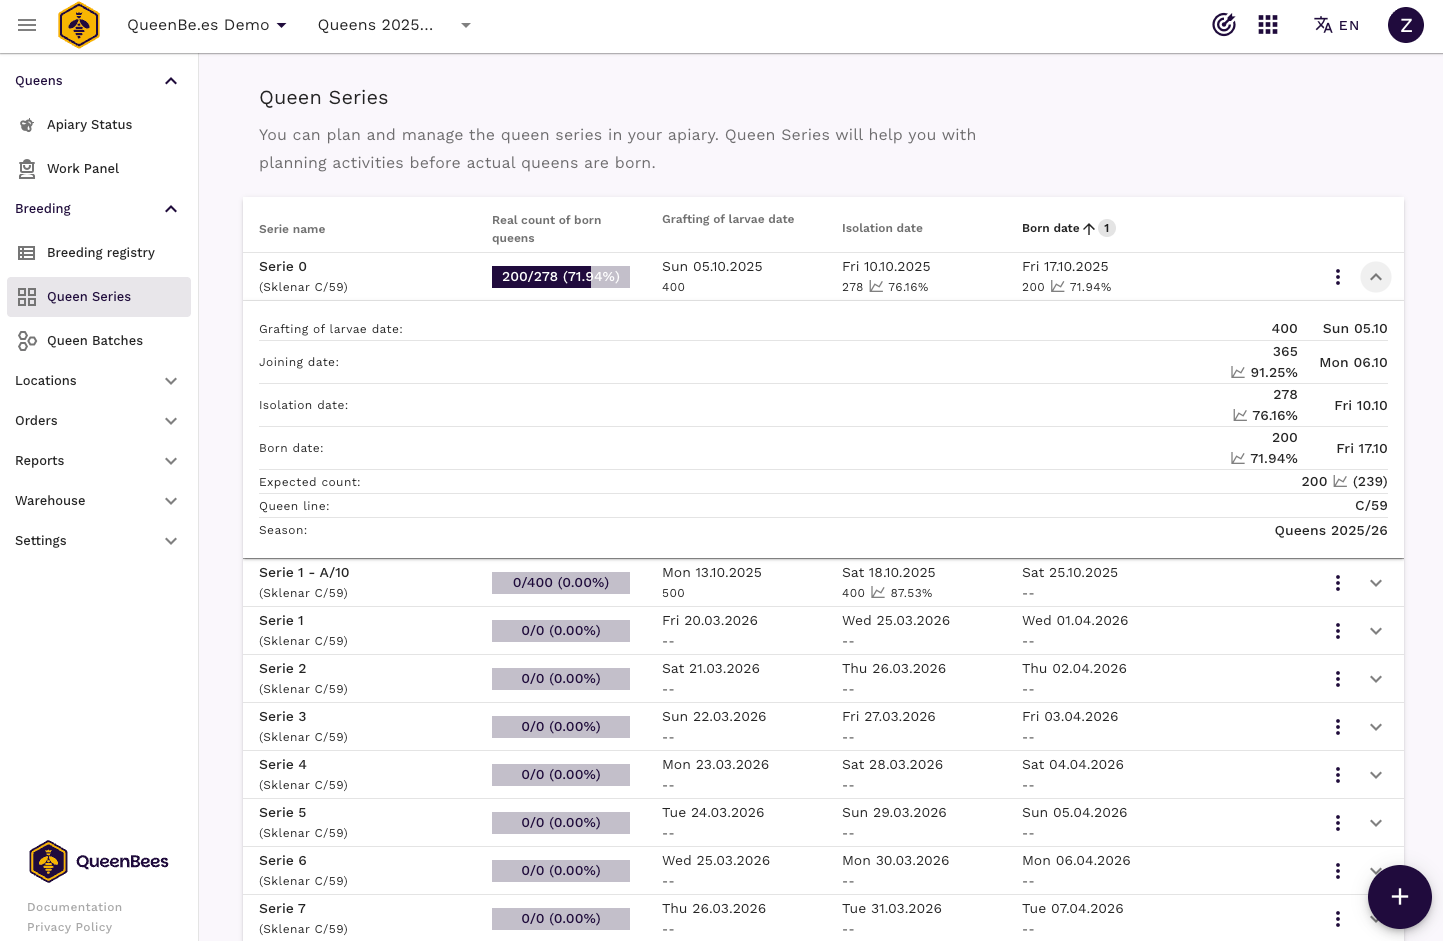Expand the Serie 1 - A/10 row details
This screenshot has height=941, width=1443.
pos(1375,583)
